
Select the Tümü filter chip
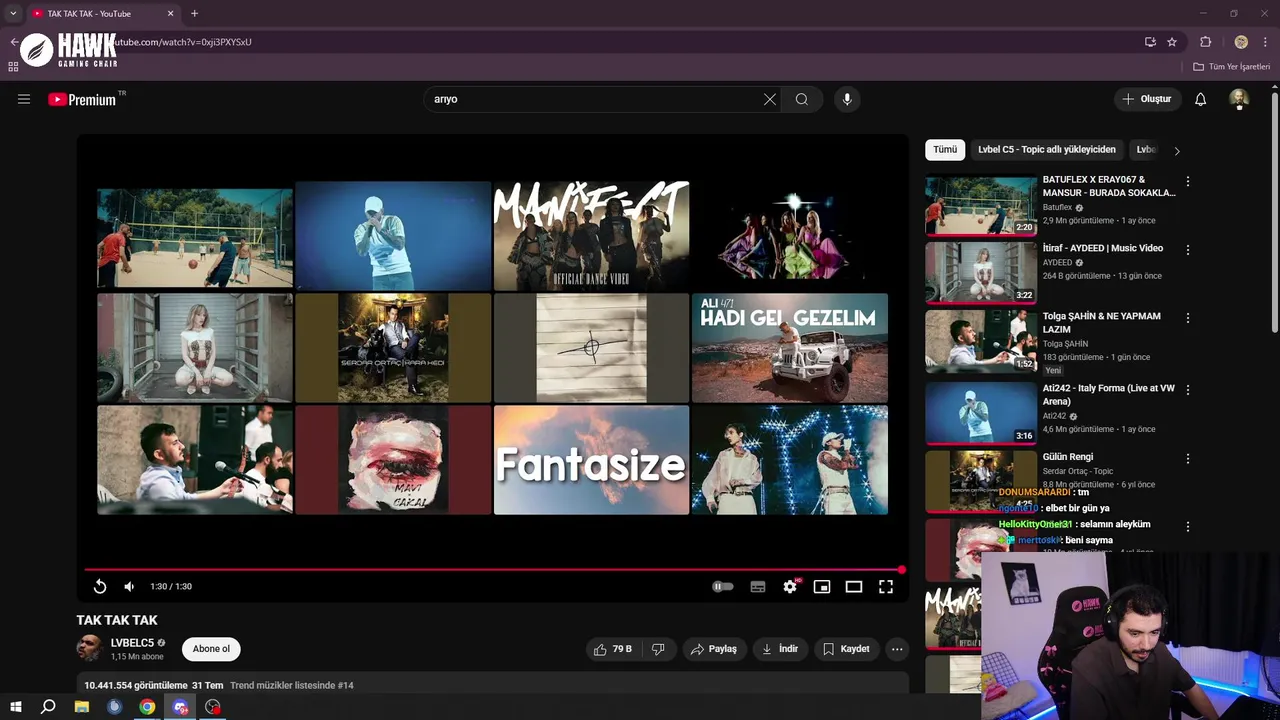point(945,150)
